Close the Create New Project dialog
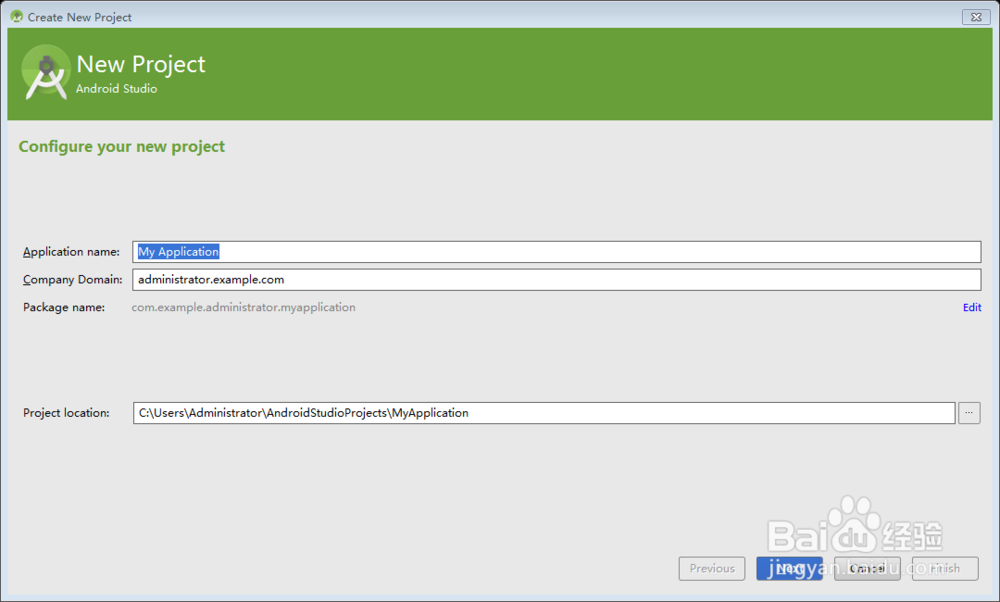Image resolution: width=1000 pixels, height=602 pixels. pyautogui.click(x=976, y=17)
